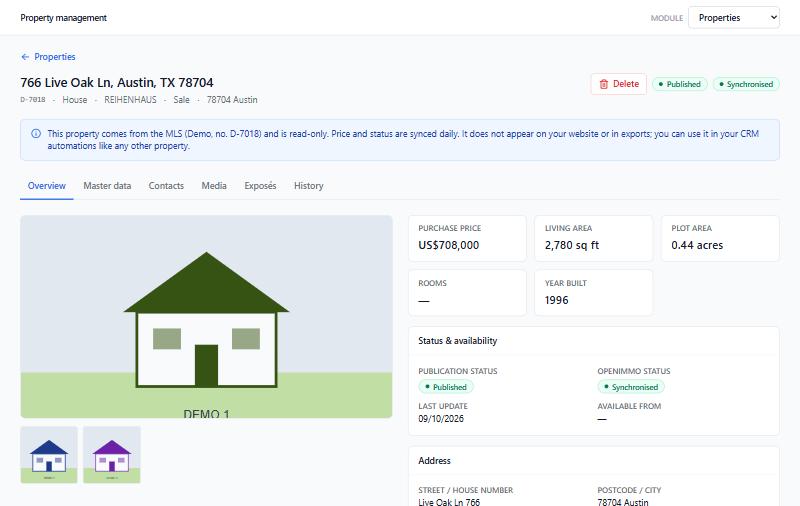This screenshot has width=800, height=506.
Task: Click the Published badge under Publication Status
Action: tap(446, 387)
